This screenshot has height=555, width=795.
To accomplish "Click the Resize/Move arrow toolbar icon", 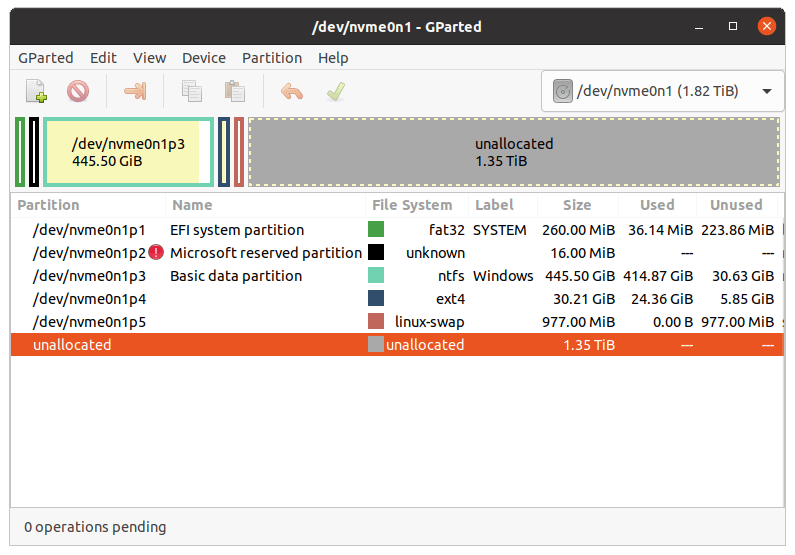I will 135,91.
